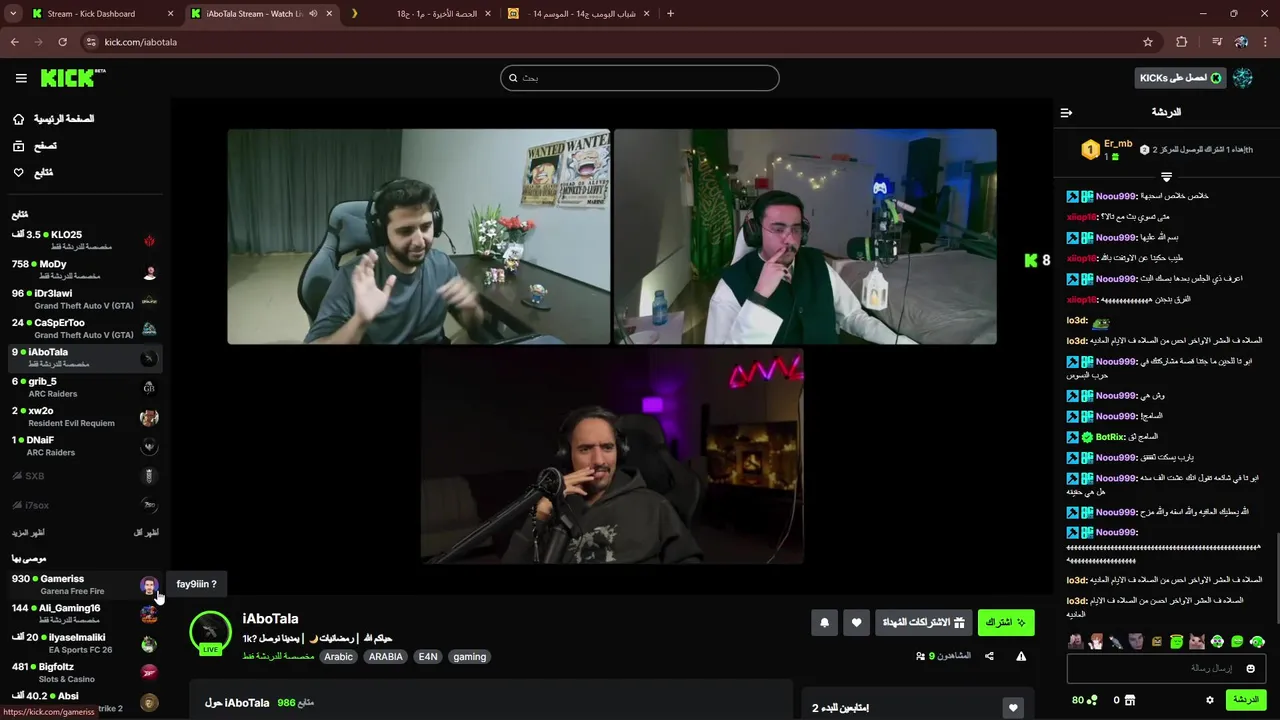Click the green Subscribe button

(x=1005, y=623)
